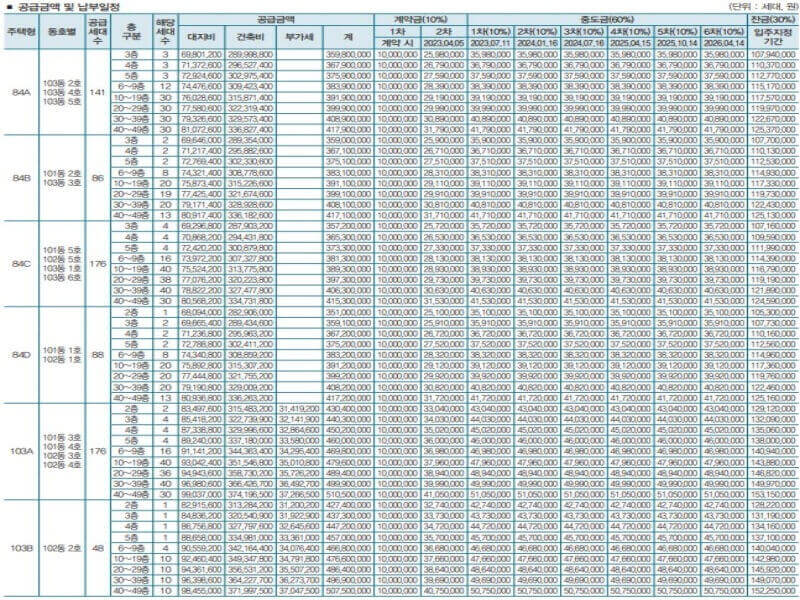Click total '430,400,000' in 103A 2층

[348, 409]
